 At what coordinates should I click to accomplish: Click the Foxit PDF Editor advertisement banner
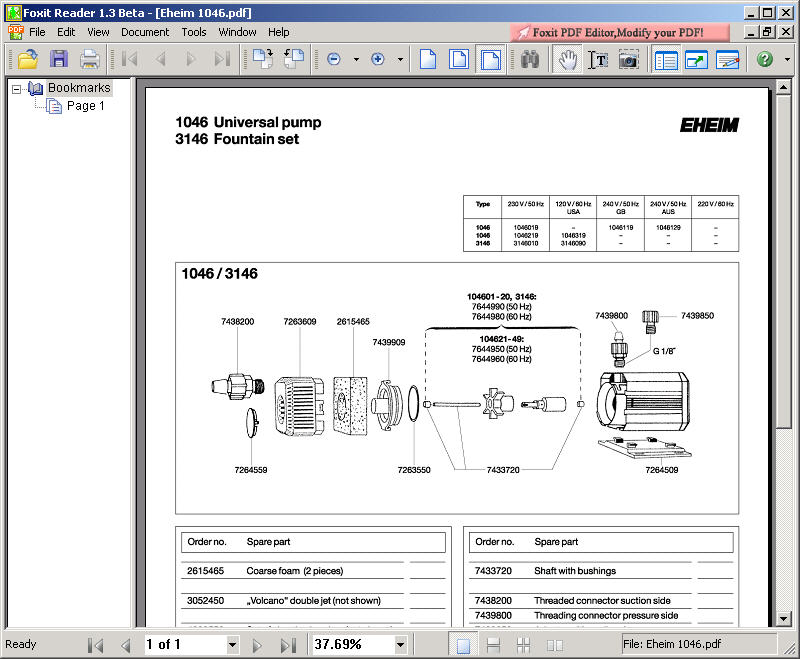point(619,33)
